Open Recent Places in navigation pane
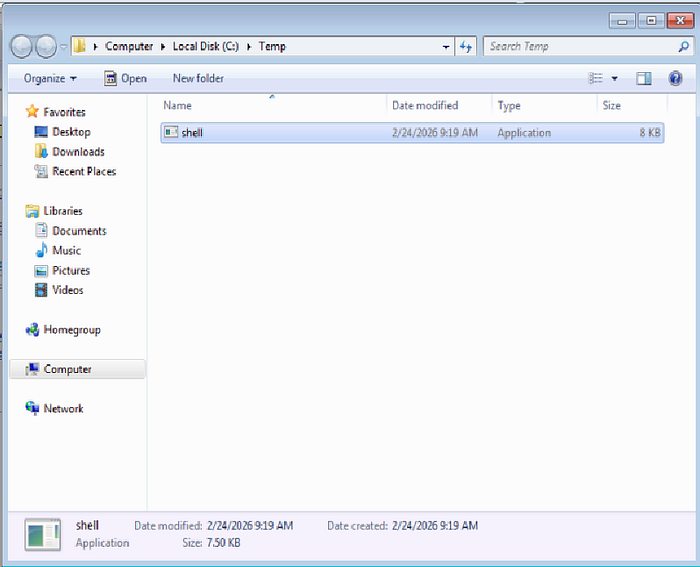 coord(84,171)
